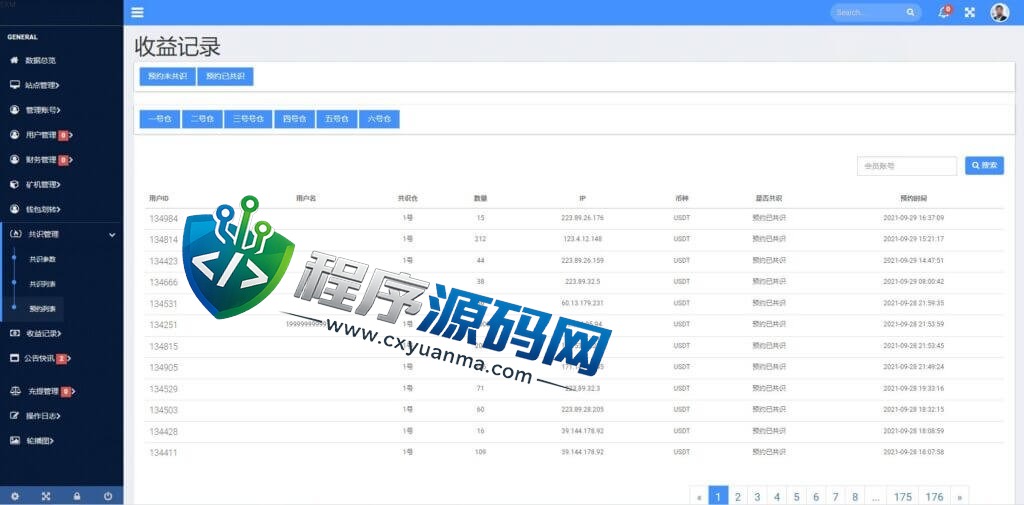
Task: Click the 预约未共识 filter button
Action: 167,76
